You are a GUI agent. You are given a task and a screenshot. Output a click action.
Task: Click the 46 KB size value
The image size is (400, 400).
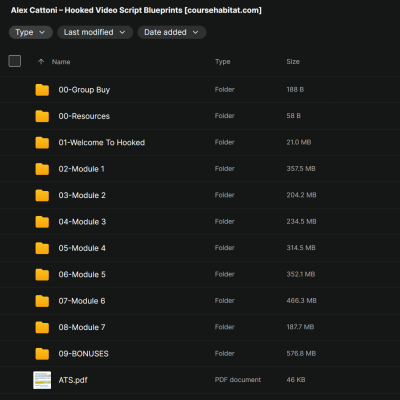point(296,380)
